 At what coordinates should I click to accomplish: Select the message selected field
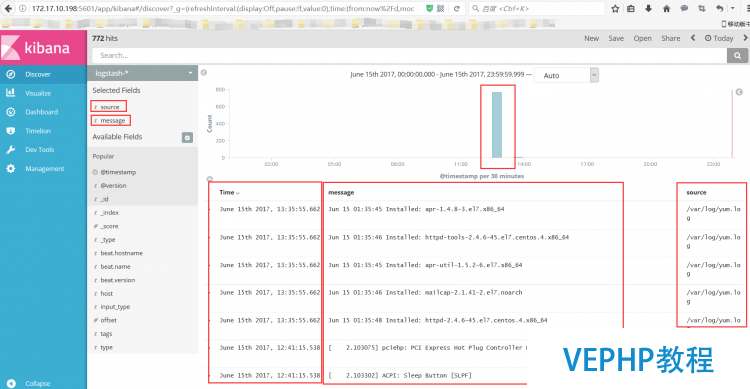point(112,121)
